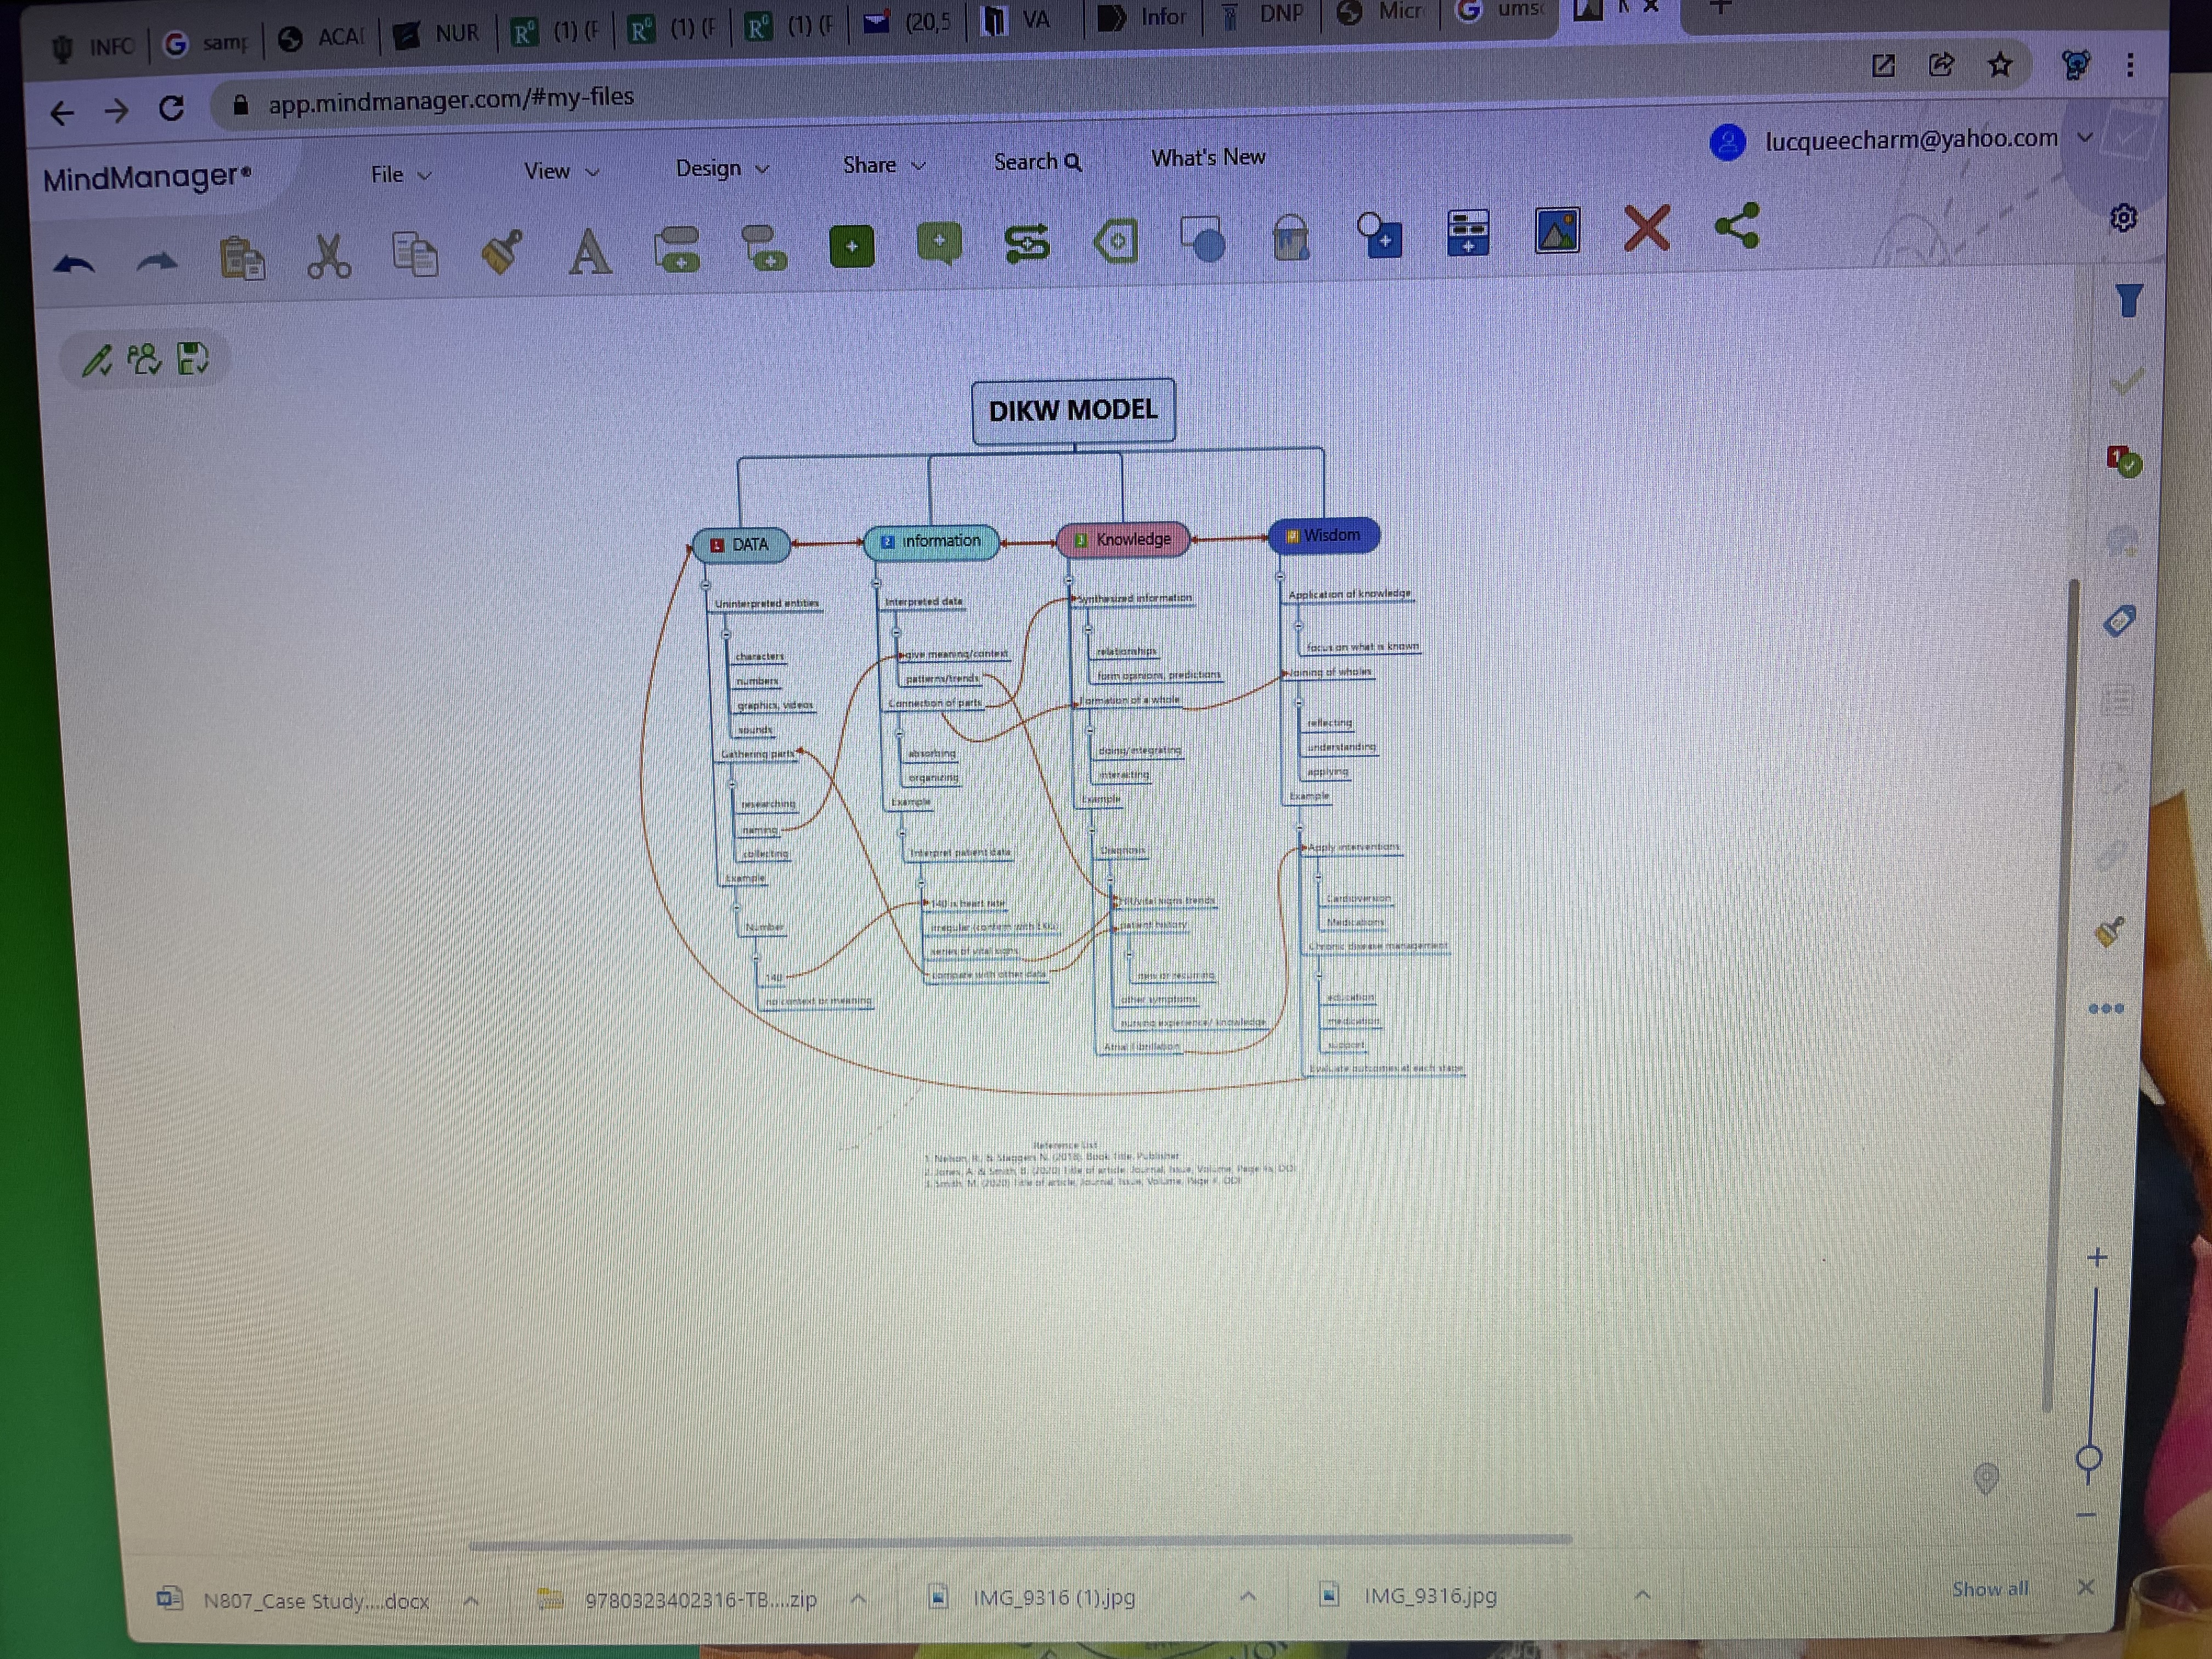Select the format painter brush icon
Image resolution: width=2212 pixels, height=1659 pixels.
coord(501,251)
